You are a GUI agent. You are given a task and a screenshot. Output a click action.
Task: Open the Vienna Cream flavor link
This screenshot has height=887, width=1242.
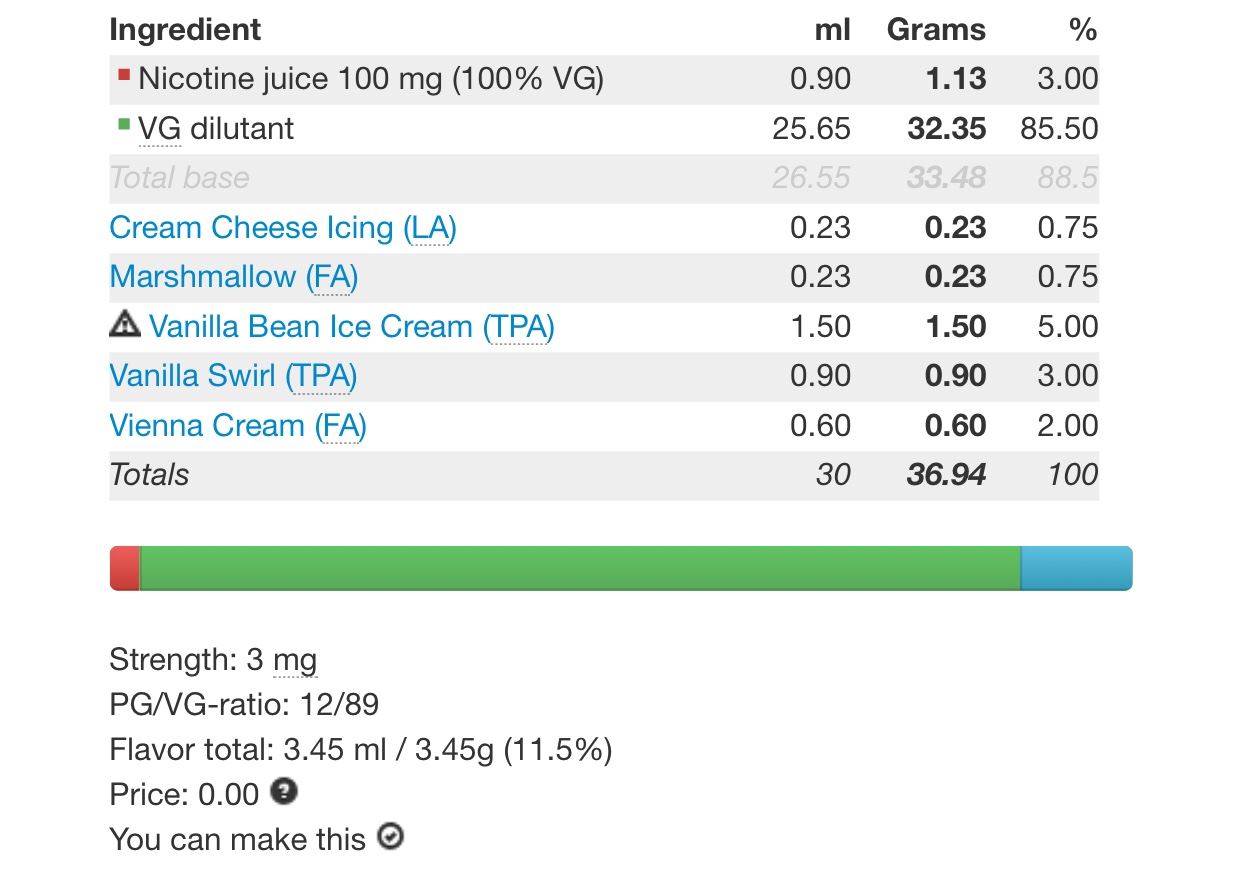237,426
